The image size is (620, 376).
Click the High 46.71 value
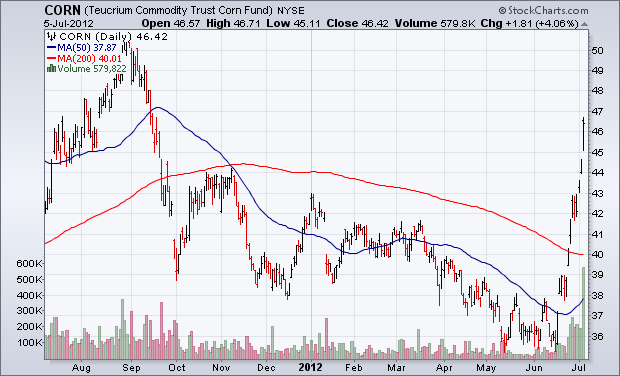[x=233, y=24]
